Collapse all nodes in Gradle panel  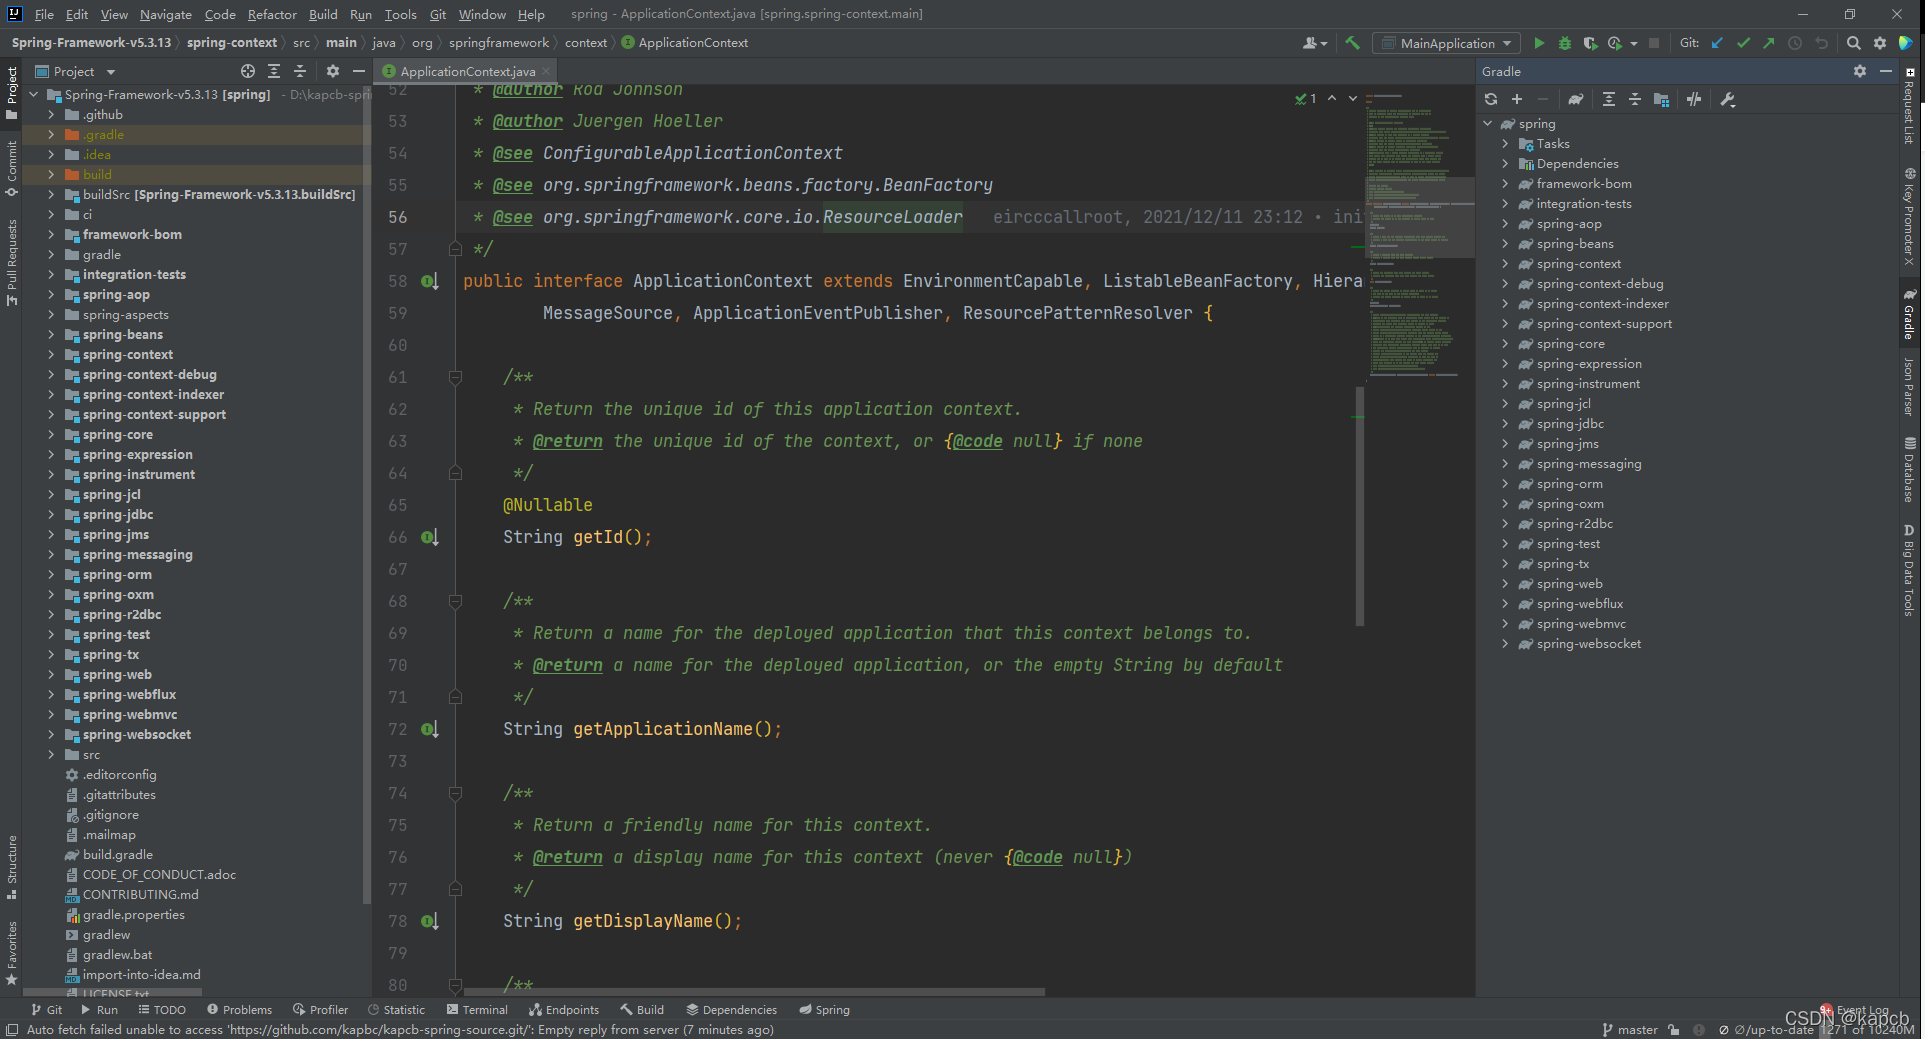[1635, 99]
